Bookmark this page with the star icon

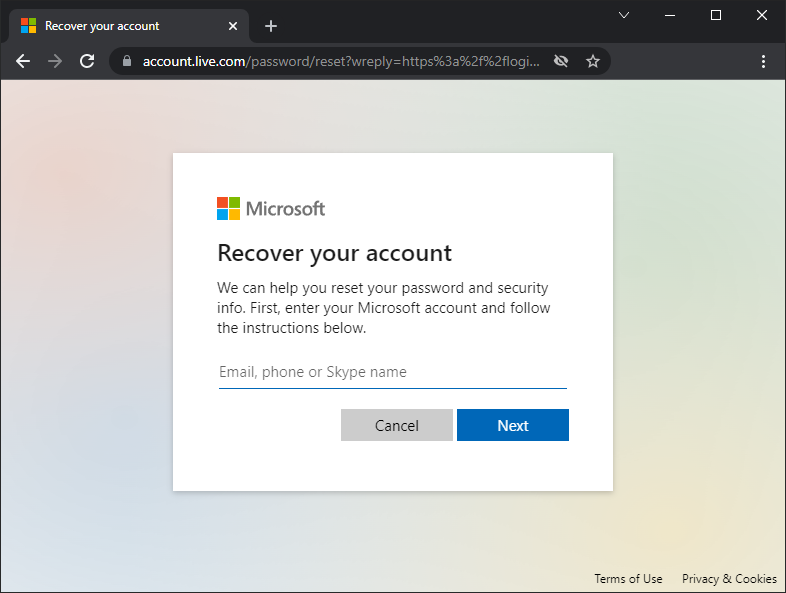point(593,61)
